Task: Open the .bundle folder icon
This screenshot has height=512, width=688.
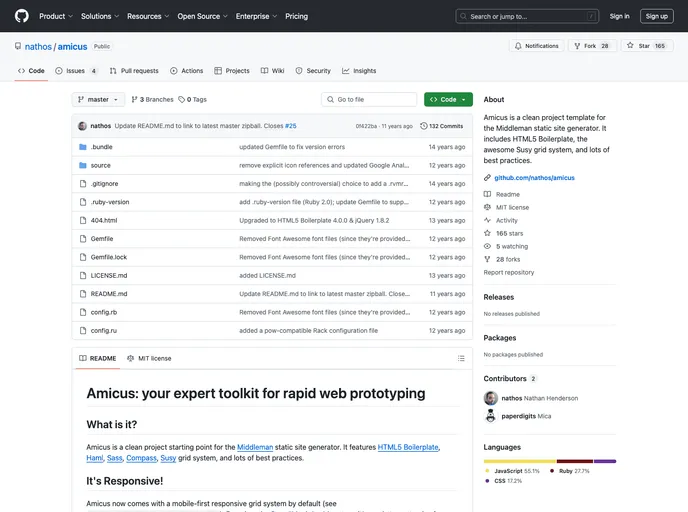Action: tap(82, 147)
